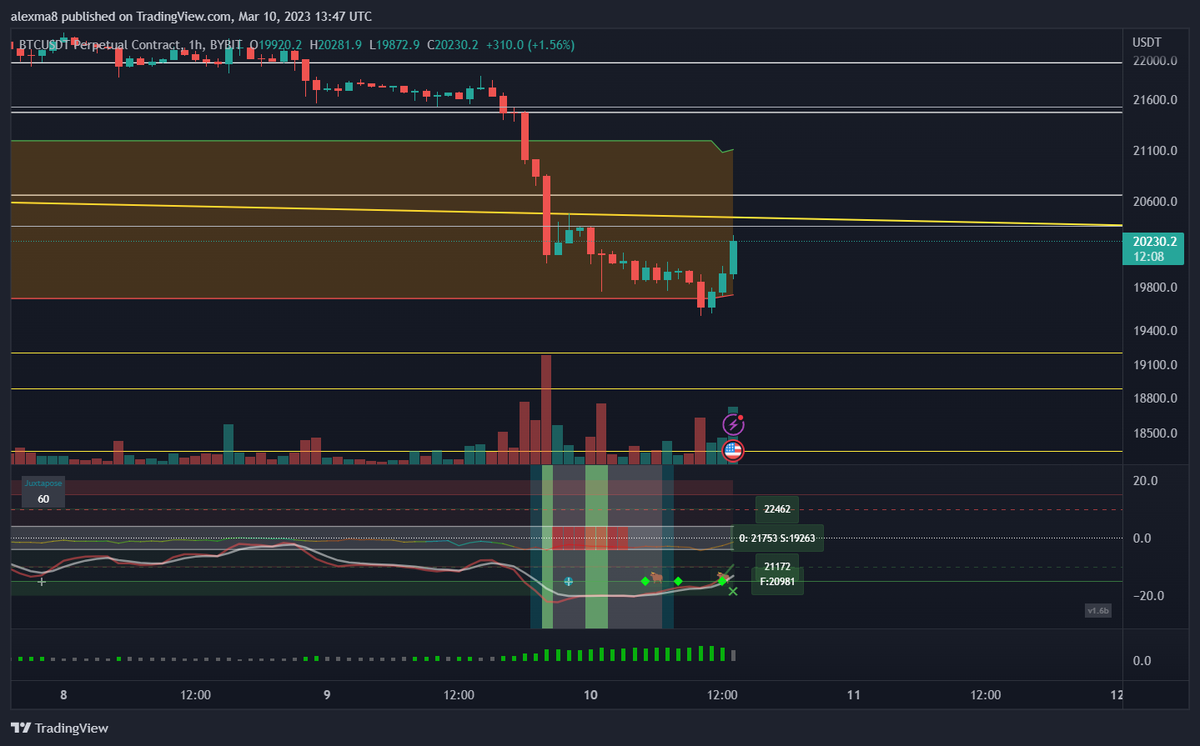Click date 8 on the time axis

coord(64,696)
